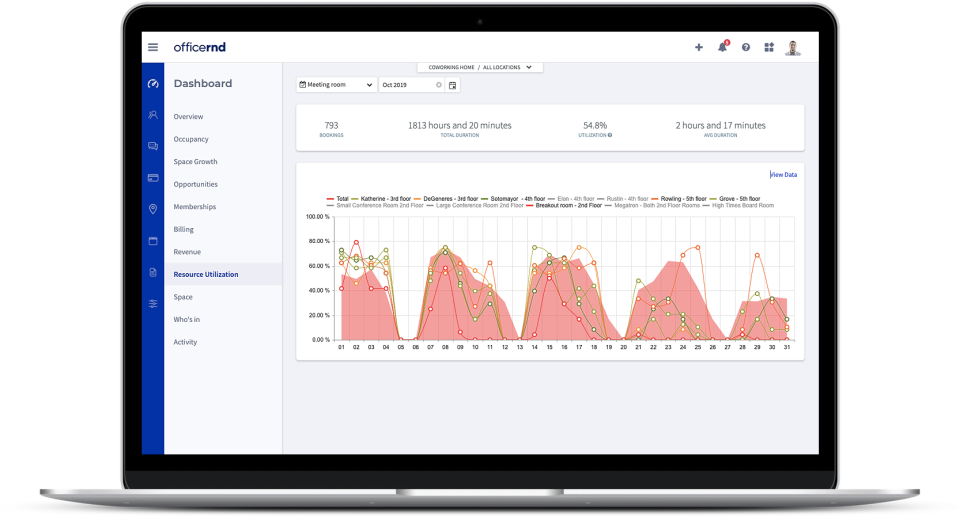Open the calendar picker beside Oct 2019

452,85
